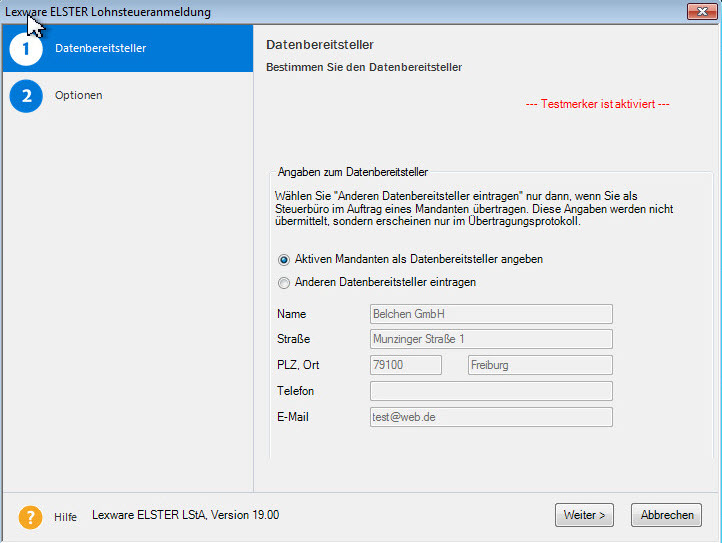Click the empty Telefon field
The height and width of the screenshot is (543, 722).
click(x=491, y=391)
